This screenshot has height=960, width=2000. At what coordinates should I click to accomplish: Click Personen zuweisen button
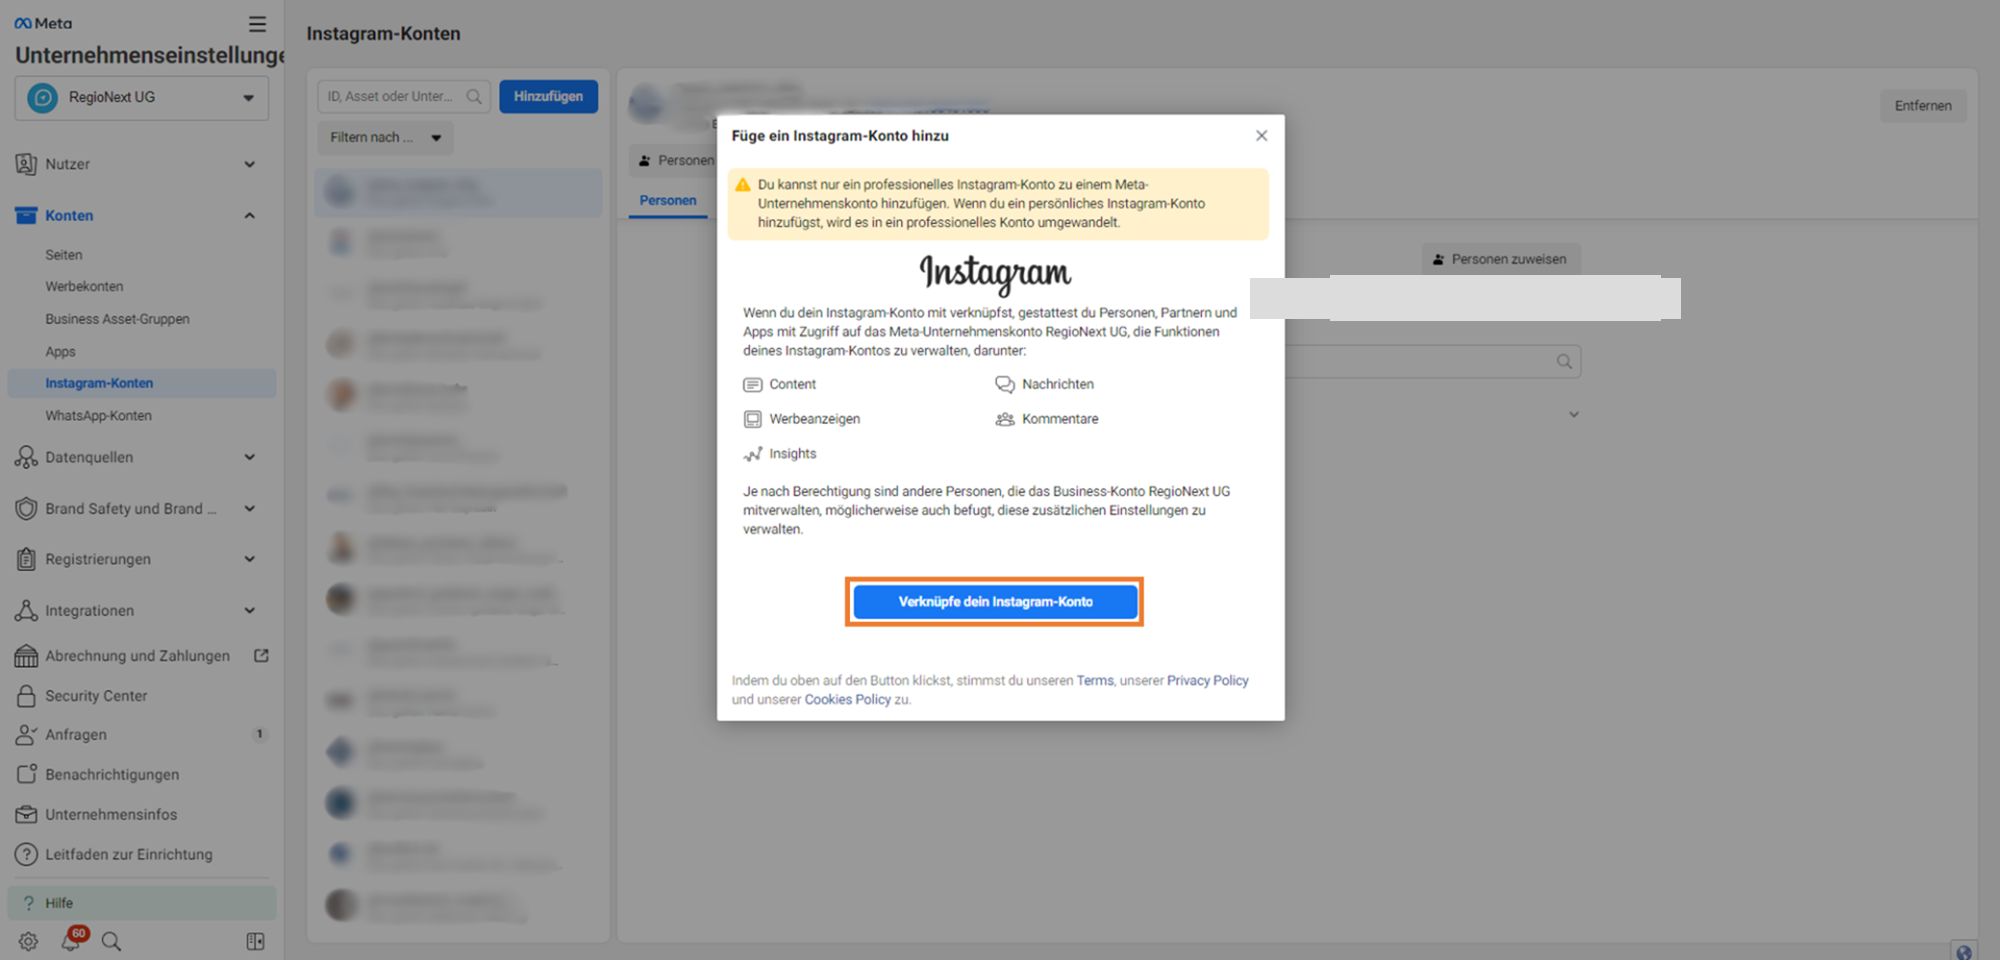1501,259
